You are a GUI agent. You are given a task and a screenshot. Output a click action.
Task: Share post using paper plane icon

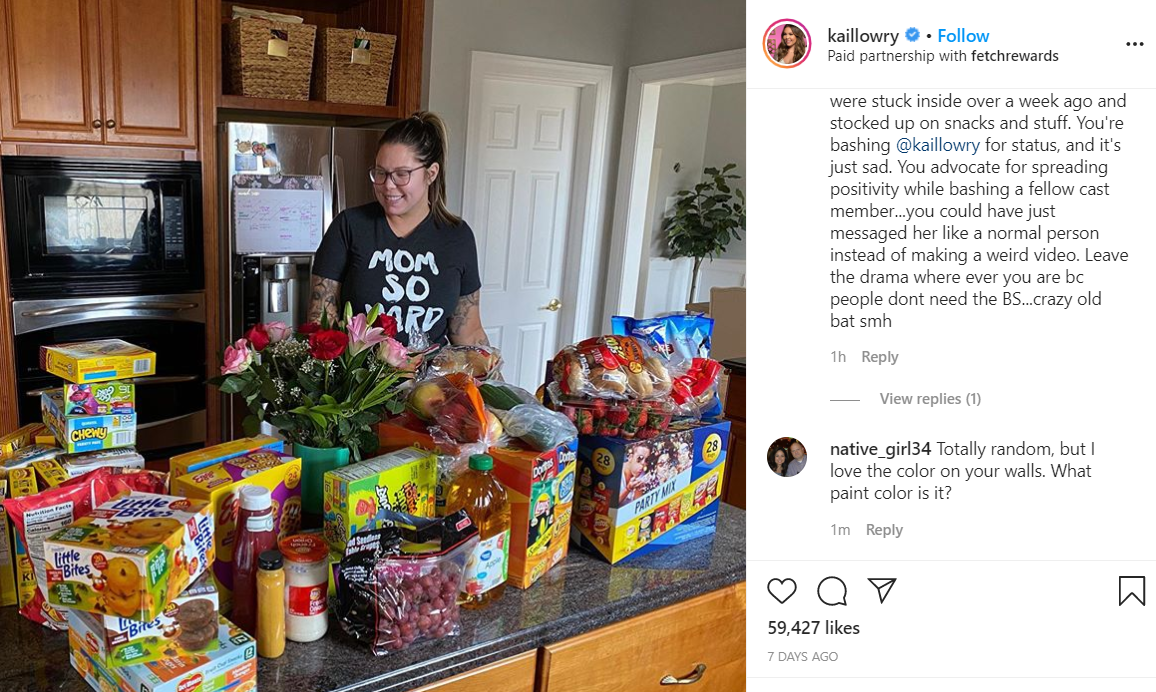tap(882, 590)
